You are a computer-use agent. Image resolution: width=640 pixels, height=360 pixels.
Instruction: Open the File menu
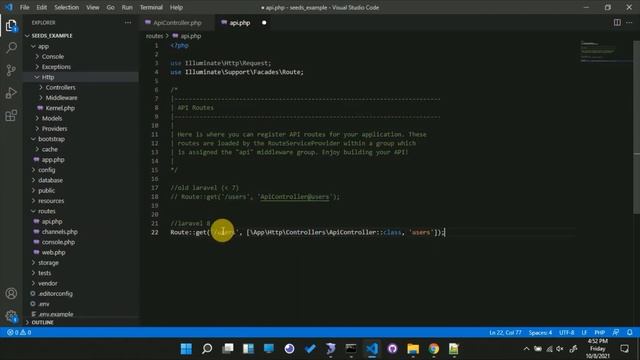(24, 7)
